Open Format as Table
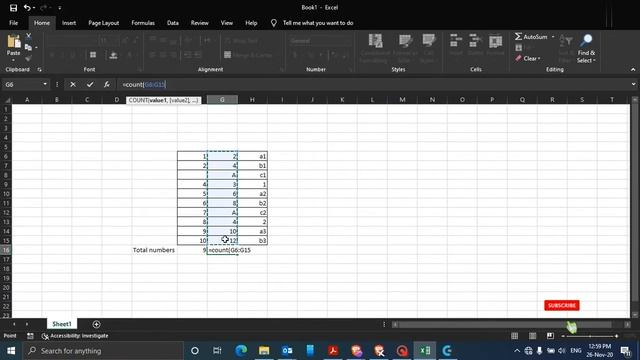This screenshot has height=360, width=640. click(405, 48)
